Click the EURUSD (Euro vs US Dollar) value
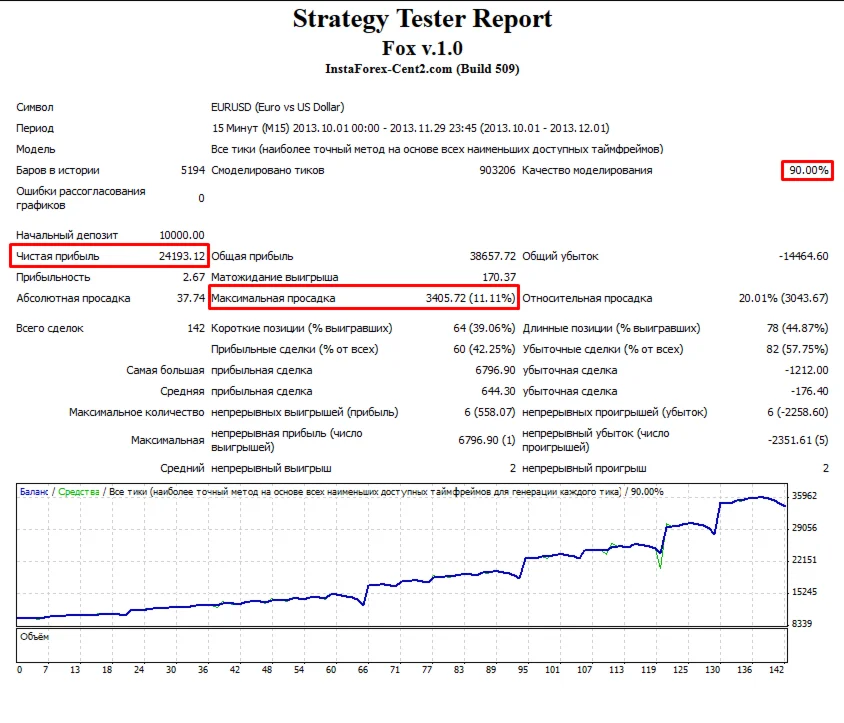 pos(277,107)
